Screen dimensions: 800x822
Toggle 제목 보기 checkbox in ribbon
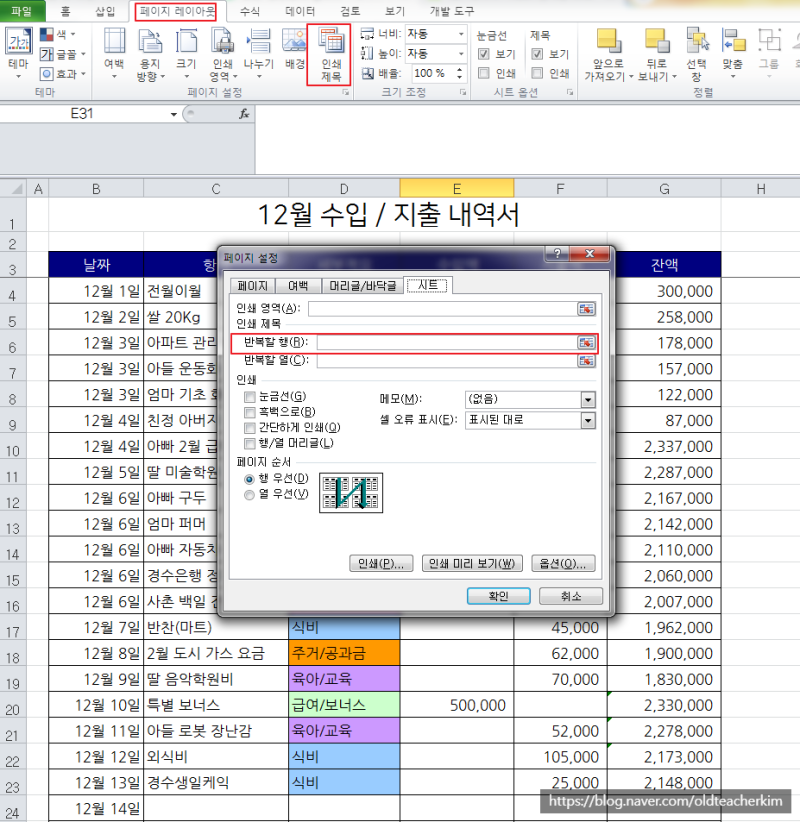coord(537,54)
